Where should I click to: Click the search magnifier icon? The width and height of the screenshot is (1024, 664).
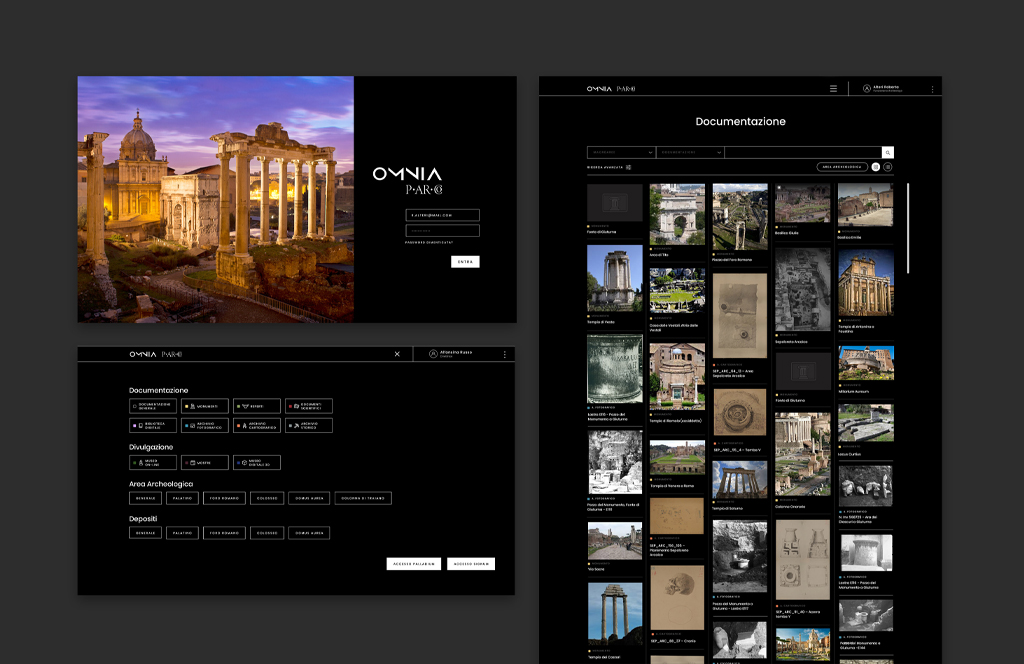coord(888,152)
